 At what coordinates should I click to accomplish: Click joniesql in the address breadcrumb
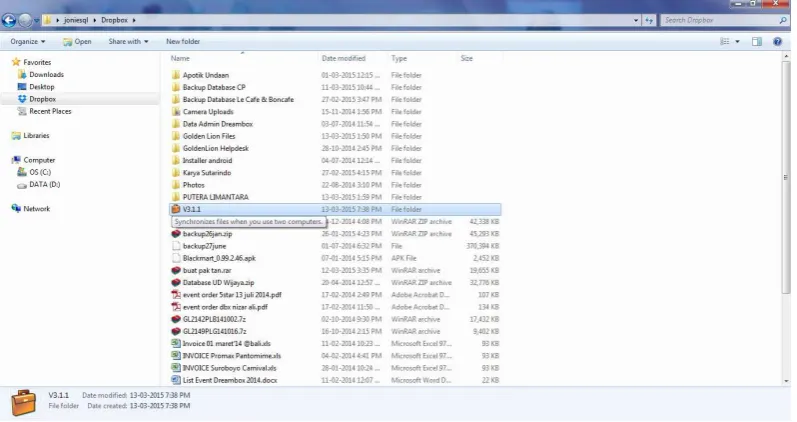click(76, 20)
